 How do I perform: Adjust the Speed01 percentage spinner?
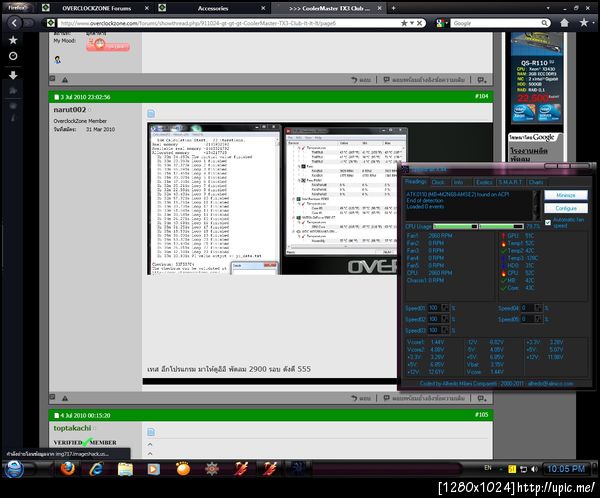pos(444,308)
